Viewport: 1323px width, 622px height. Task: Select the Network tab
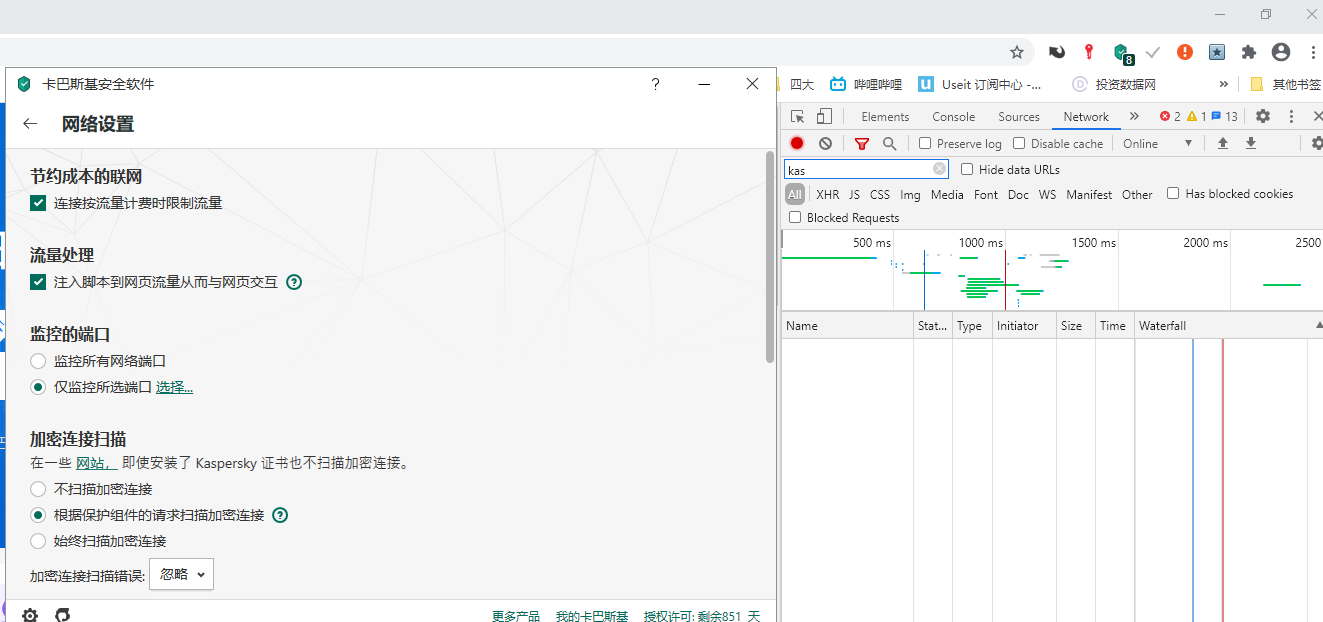tap(1086, 117)
